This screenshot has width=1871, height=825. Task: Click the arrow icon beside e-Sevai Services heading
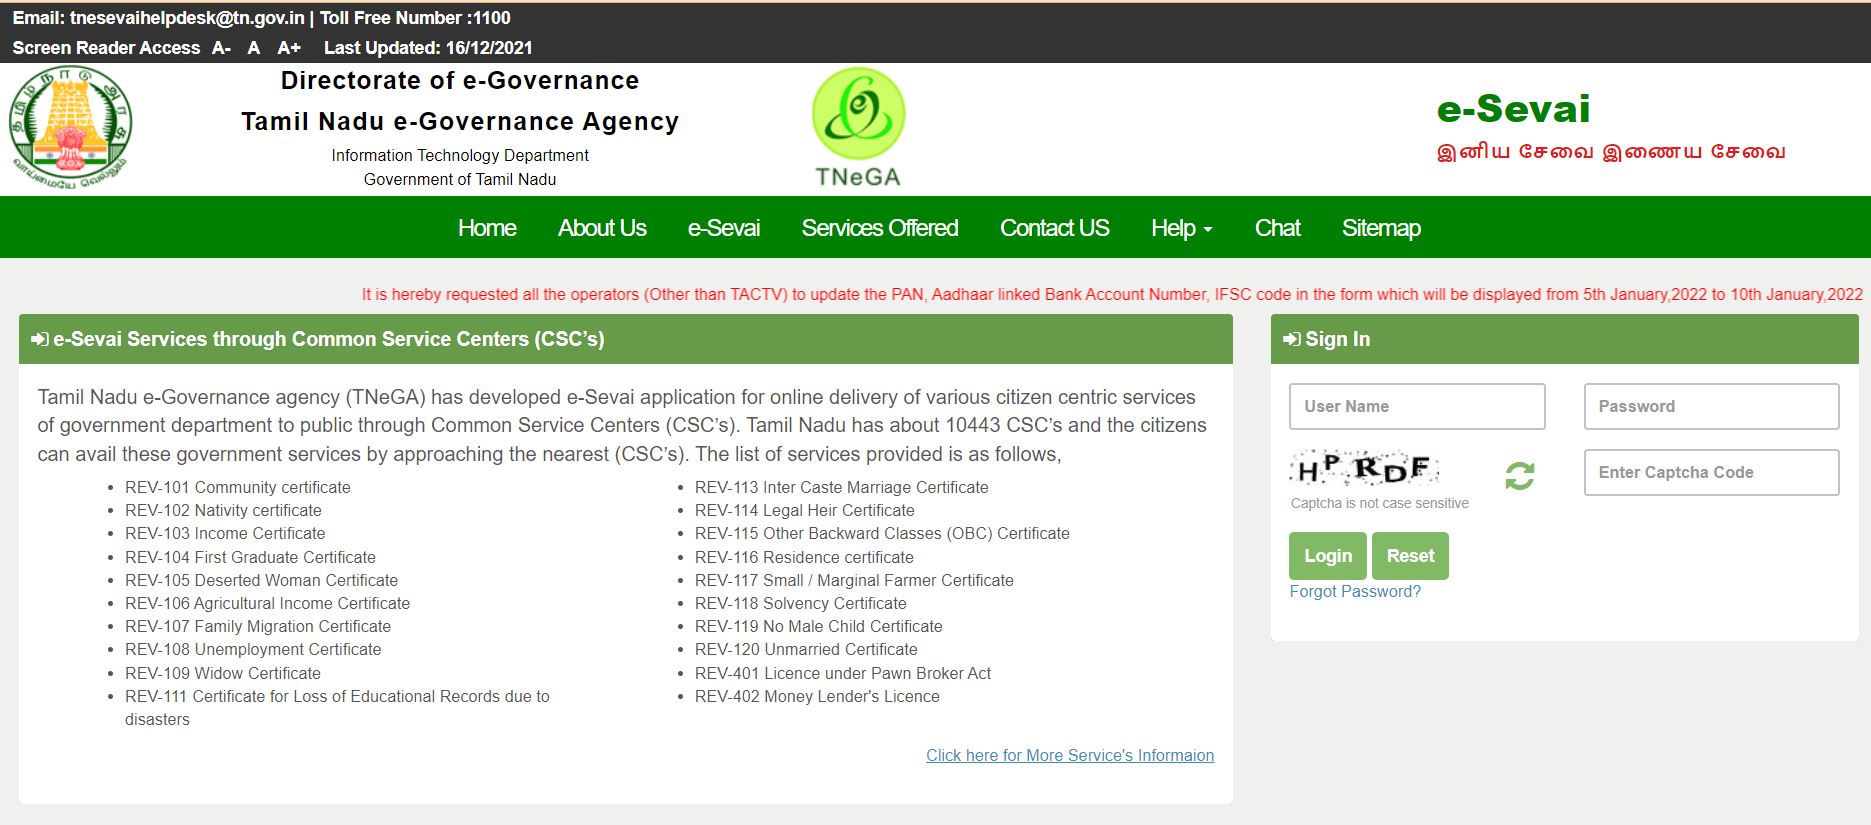pos(40,339)
